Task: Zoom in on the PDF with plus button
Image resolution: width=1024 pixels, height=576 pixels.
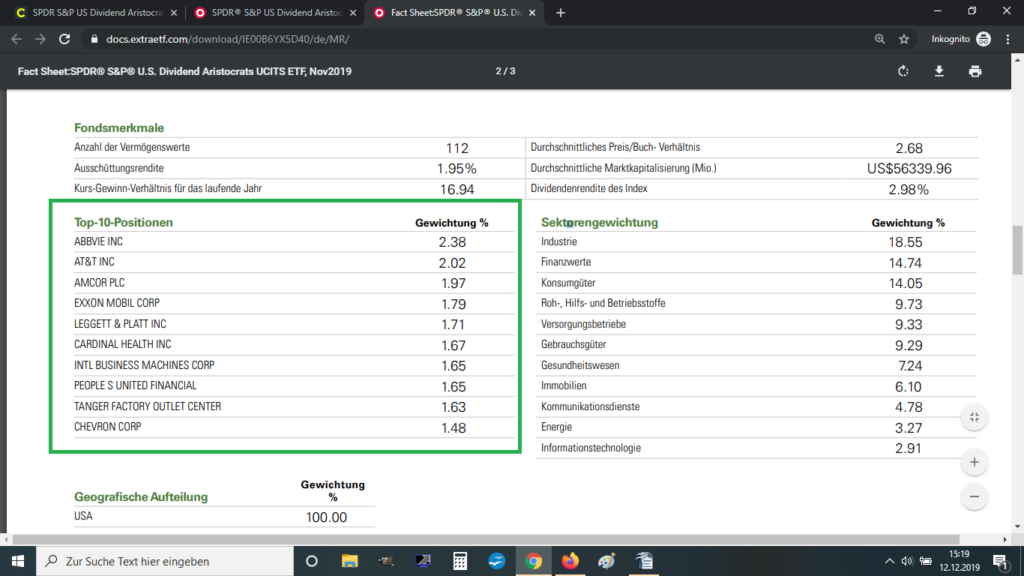Action: 974,462
